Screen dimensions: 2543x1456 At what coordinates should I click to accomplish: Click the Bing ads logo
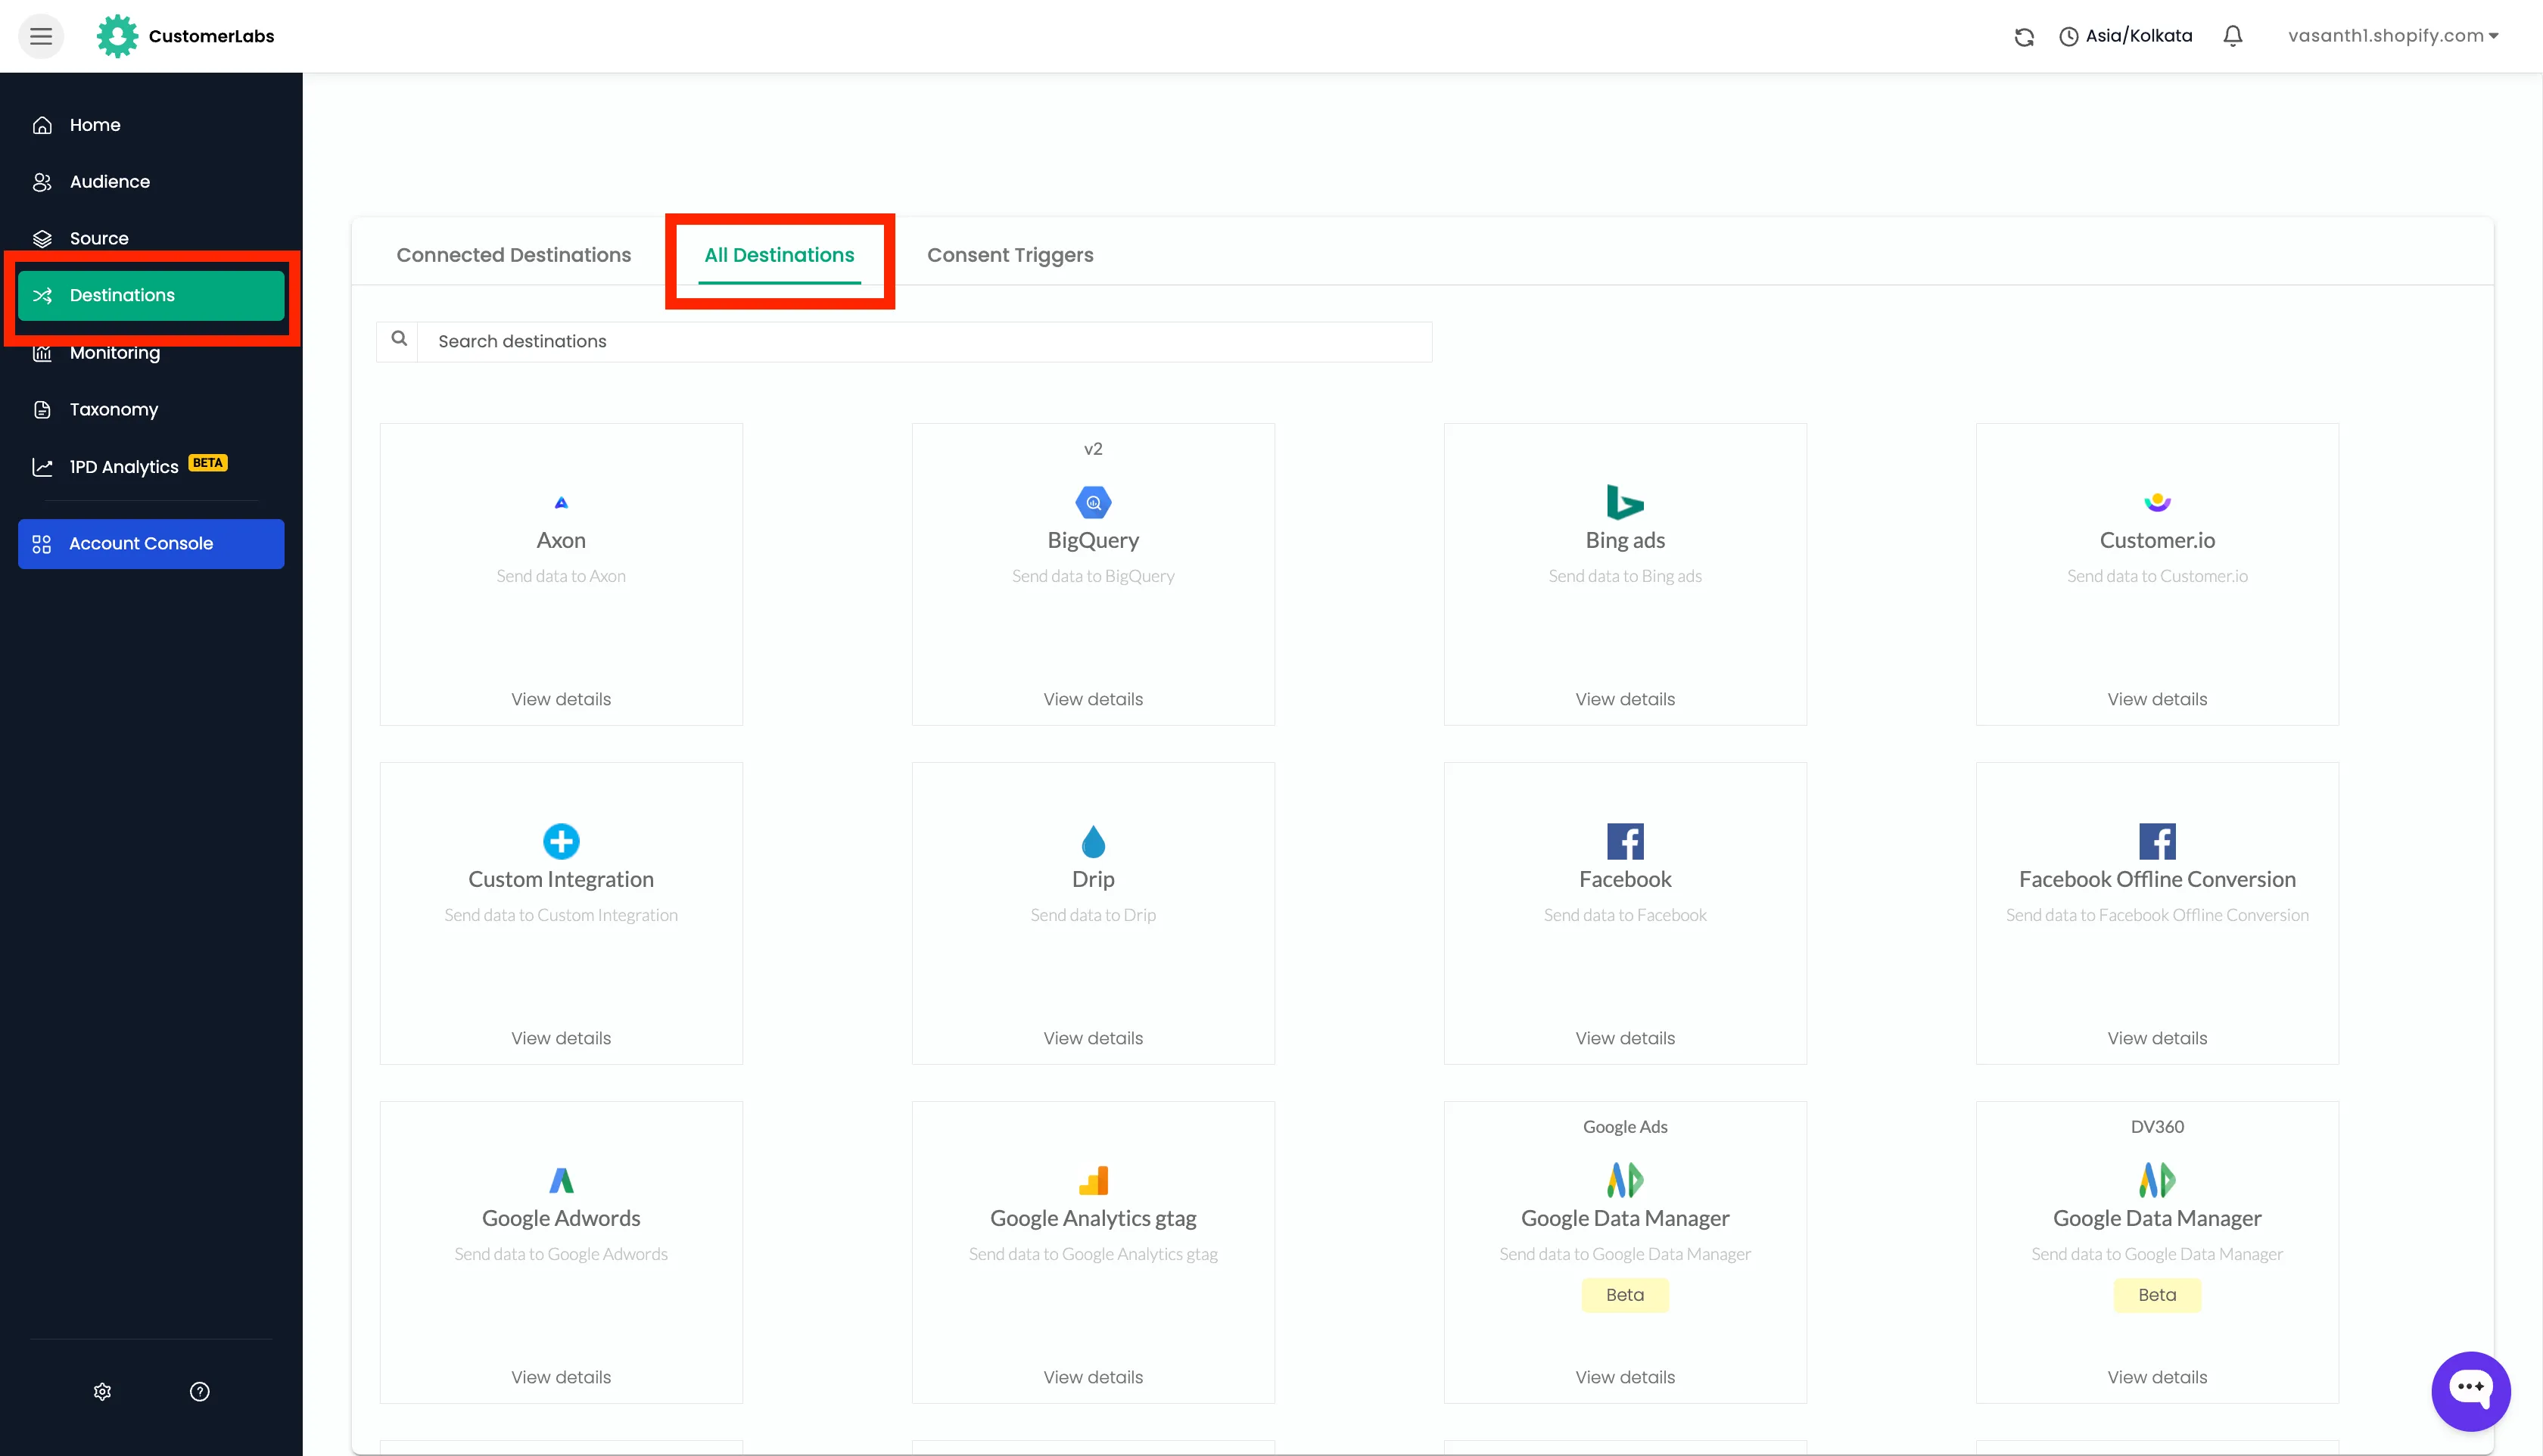point(1625,502)
